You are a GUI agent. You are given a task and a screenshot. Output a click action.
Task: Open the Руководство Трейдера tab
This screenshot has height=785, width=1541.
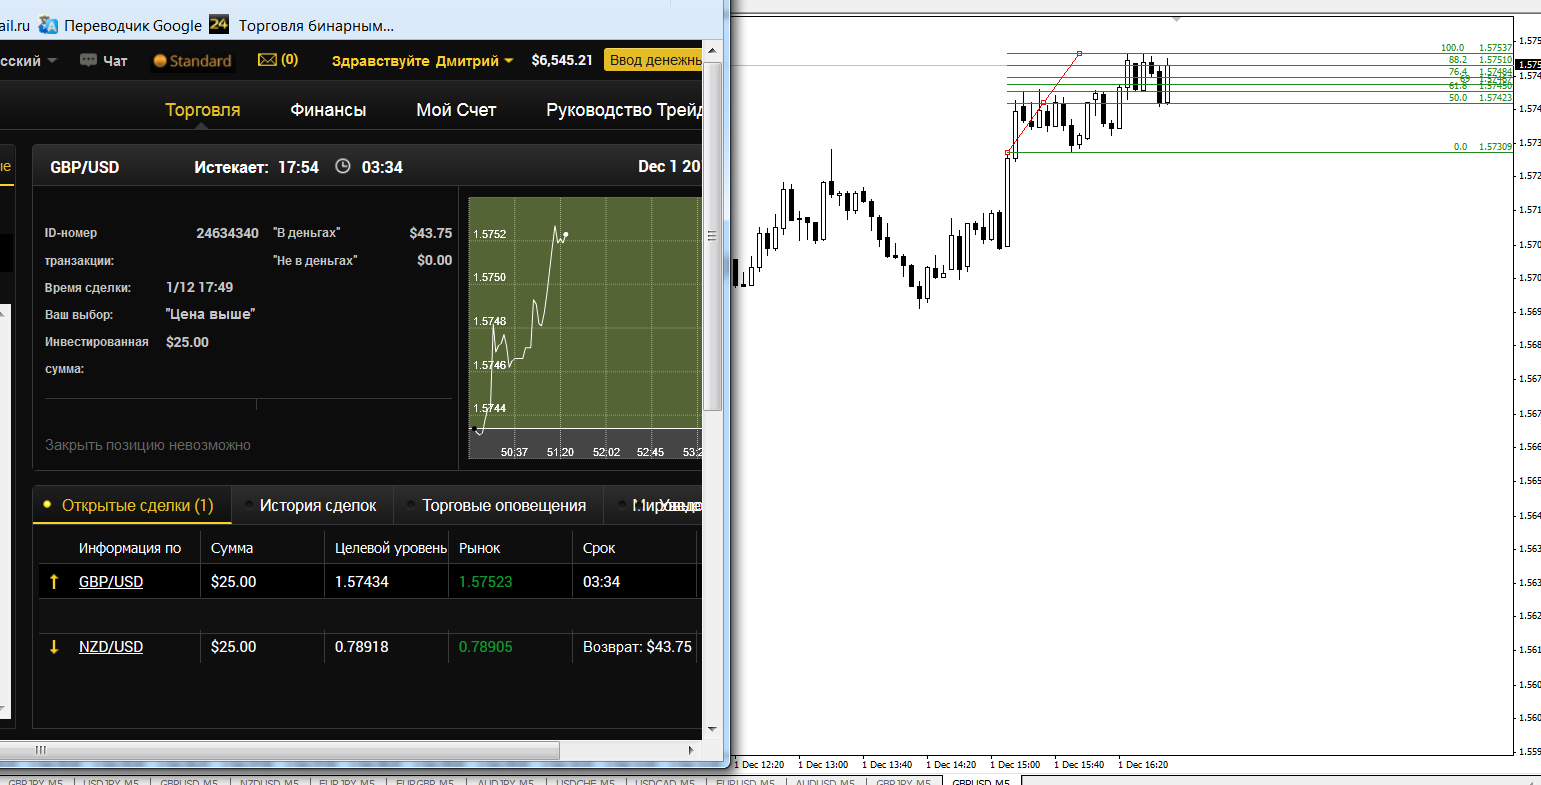pyautogui.click(x=624, y=110)
